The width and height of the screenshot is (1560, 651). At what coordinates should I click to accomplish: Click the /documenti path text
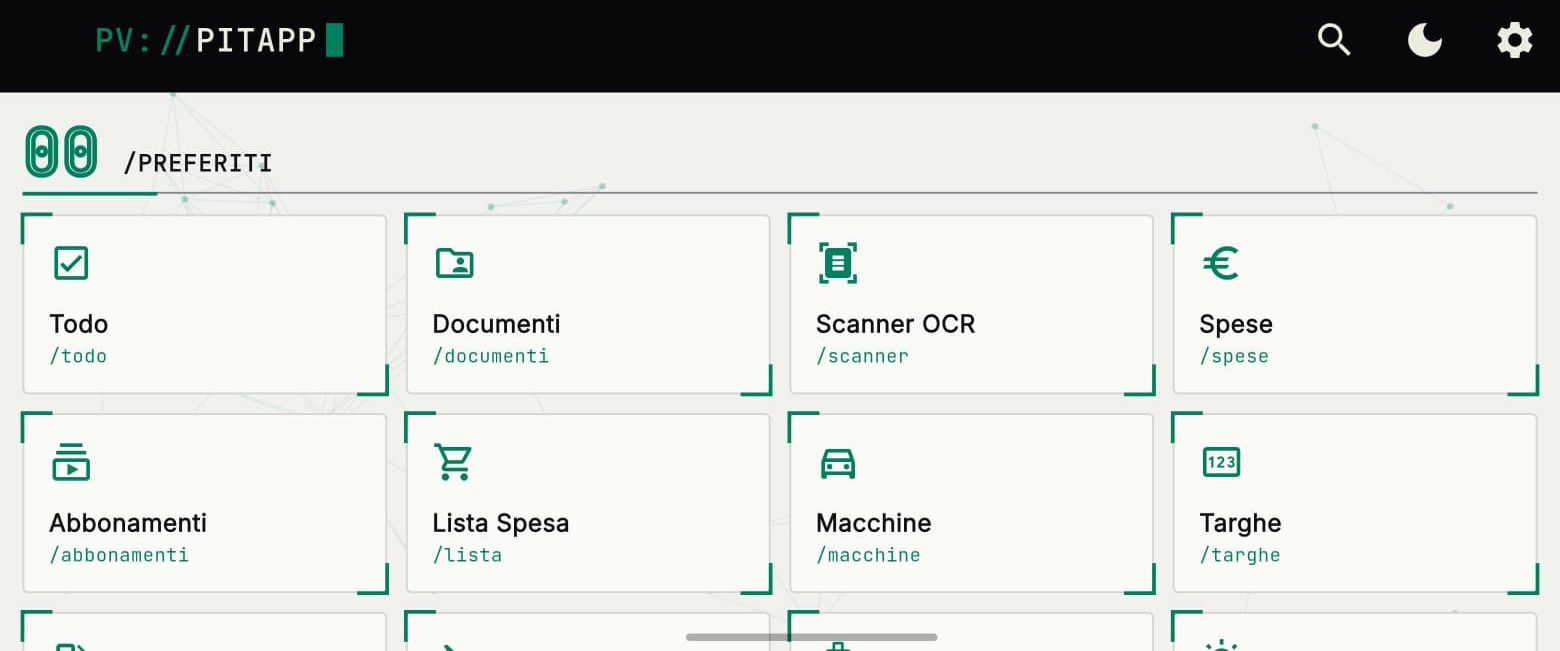click(x=491, y=356)
